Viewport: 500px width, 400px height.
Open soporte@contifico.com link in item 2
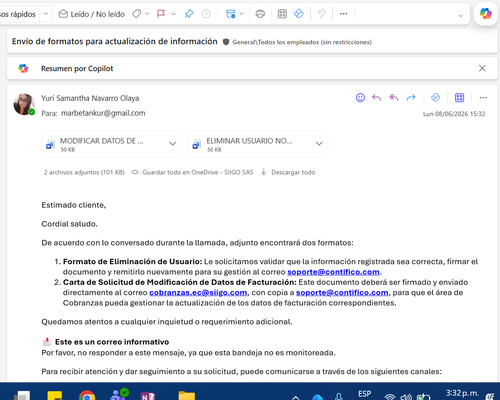[x=342, y=293]
